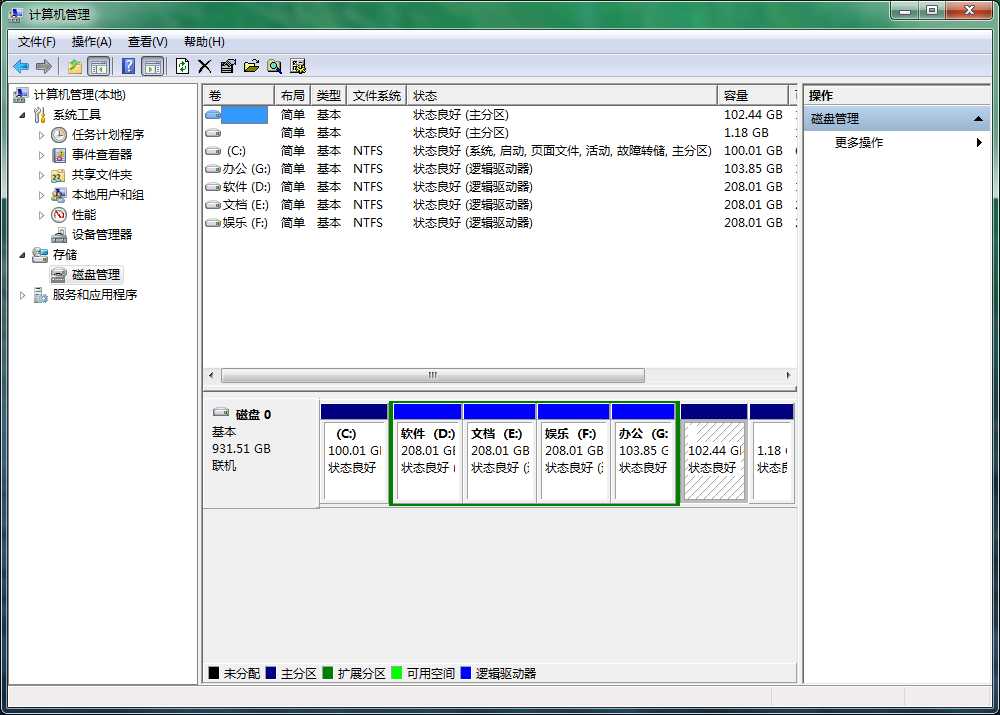Open the 帮助(H) menu
This screenshot has height=715, width=1000.
coord(204,42)
